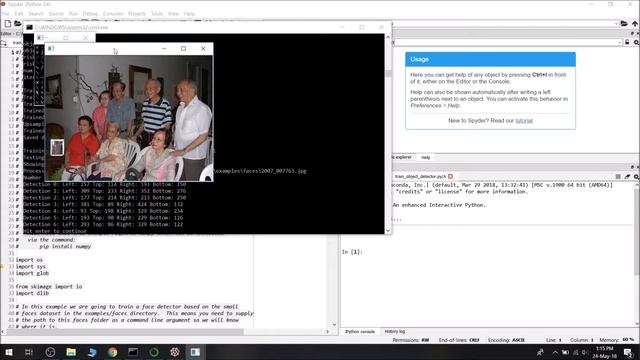Open Task View on the taskbar
The image size is (640, 360).
pyautogui.click(x=29, y=352)
